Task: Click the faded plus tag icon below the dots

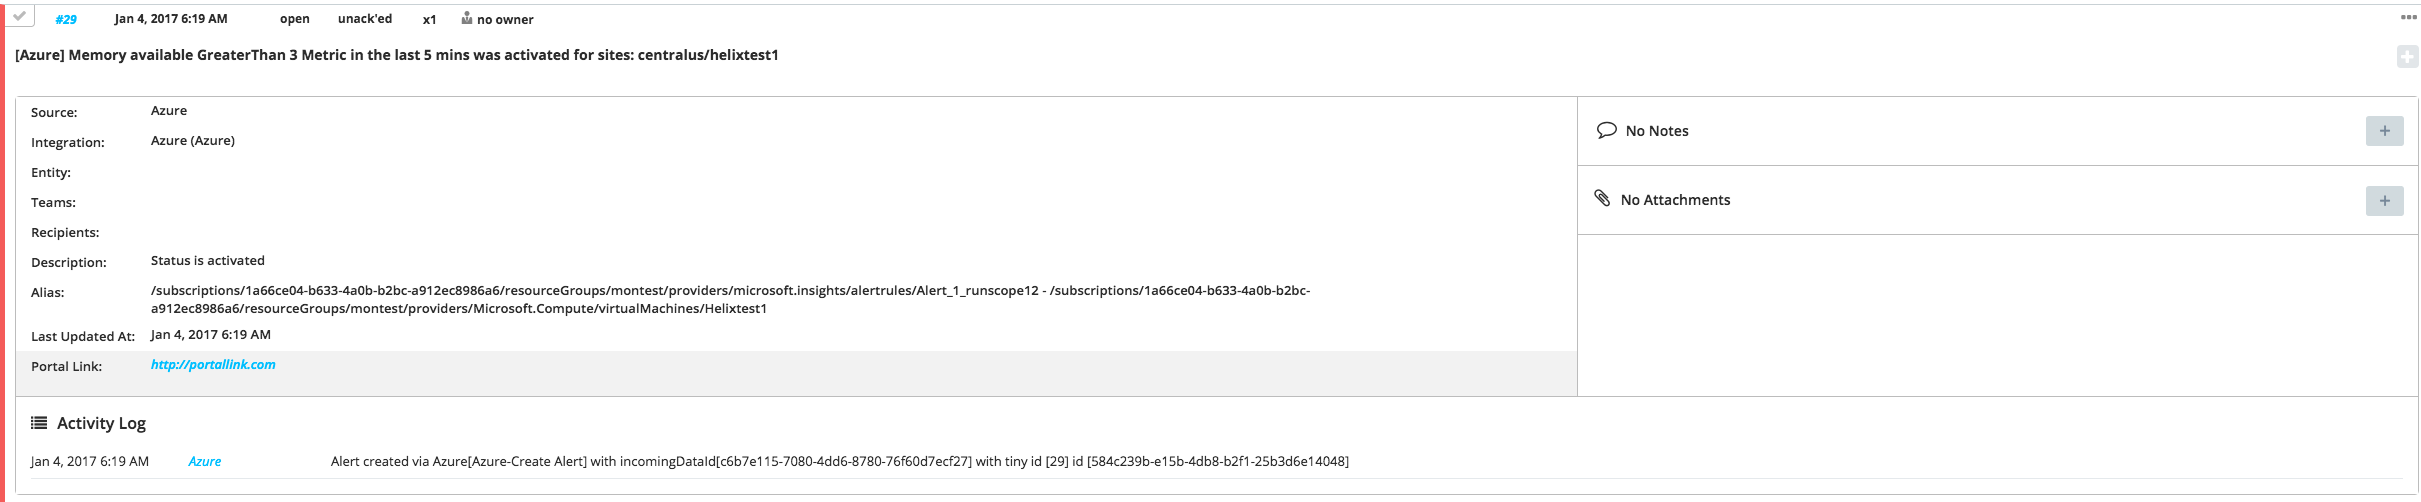Action: coord(2408,57)
